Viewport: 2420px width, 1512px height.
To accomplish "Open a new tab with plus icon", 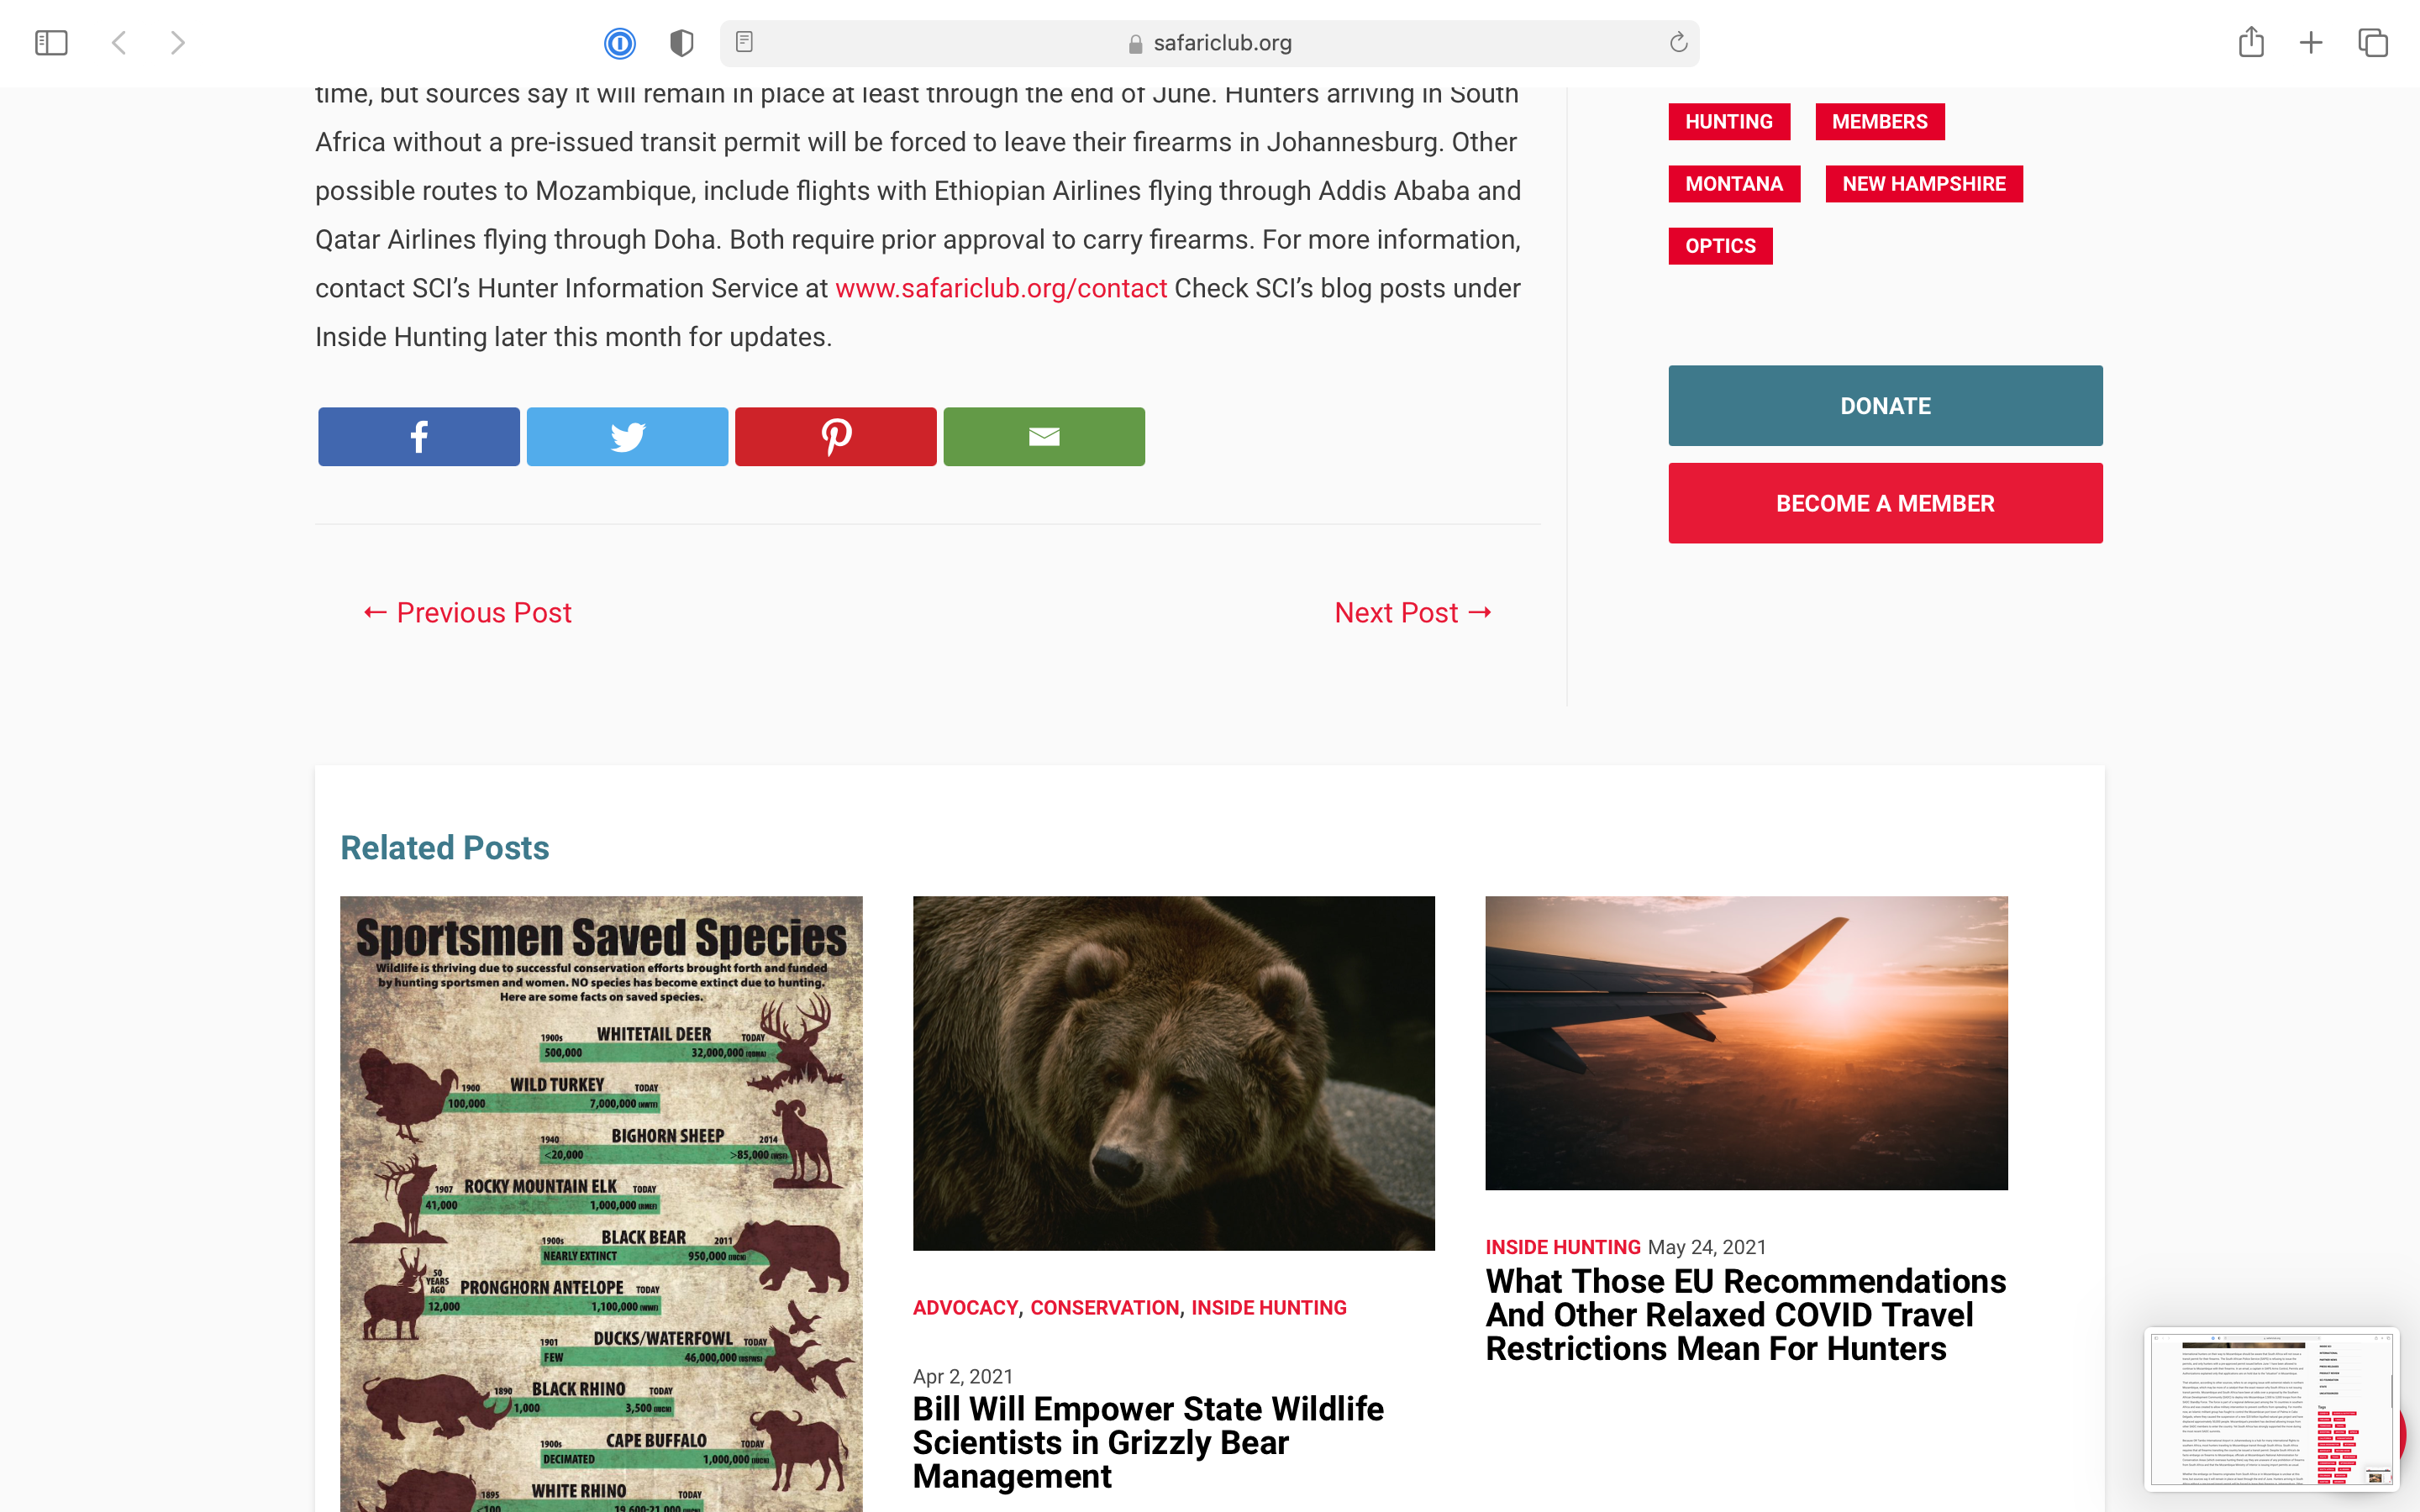I will click(2311, 43).
